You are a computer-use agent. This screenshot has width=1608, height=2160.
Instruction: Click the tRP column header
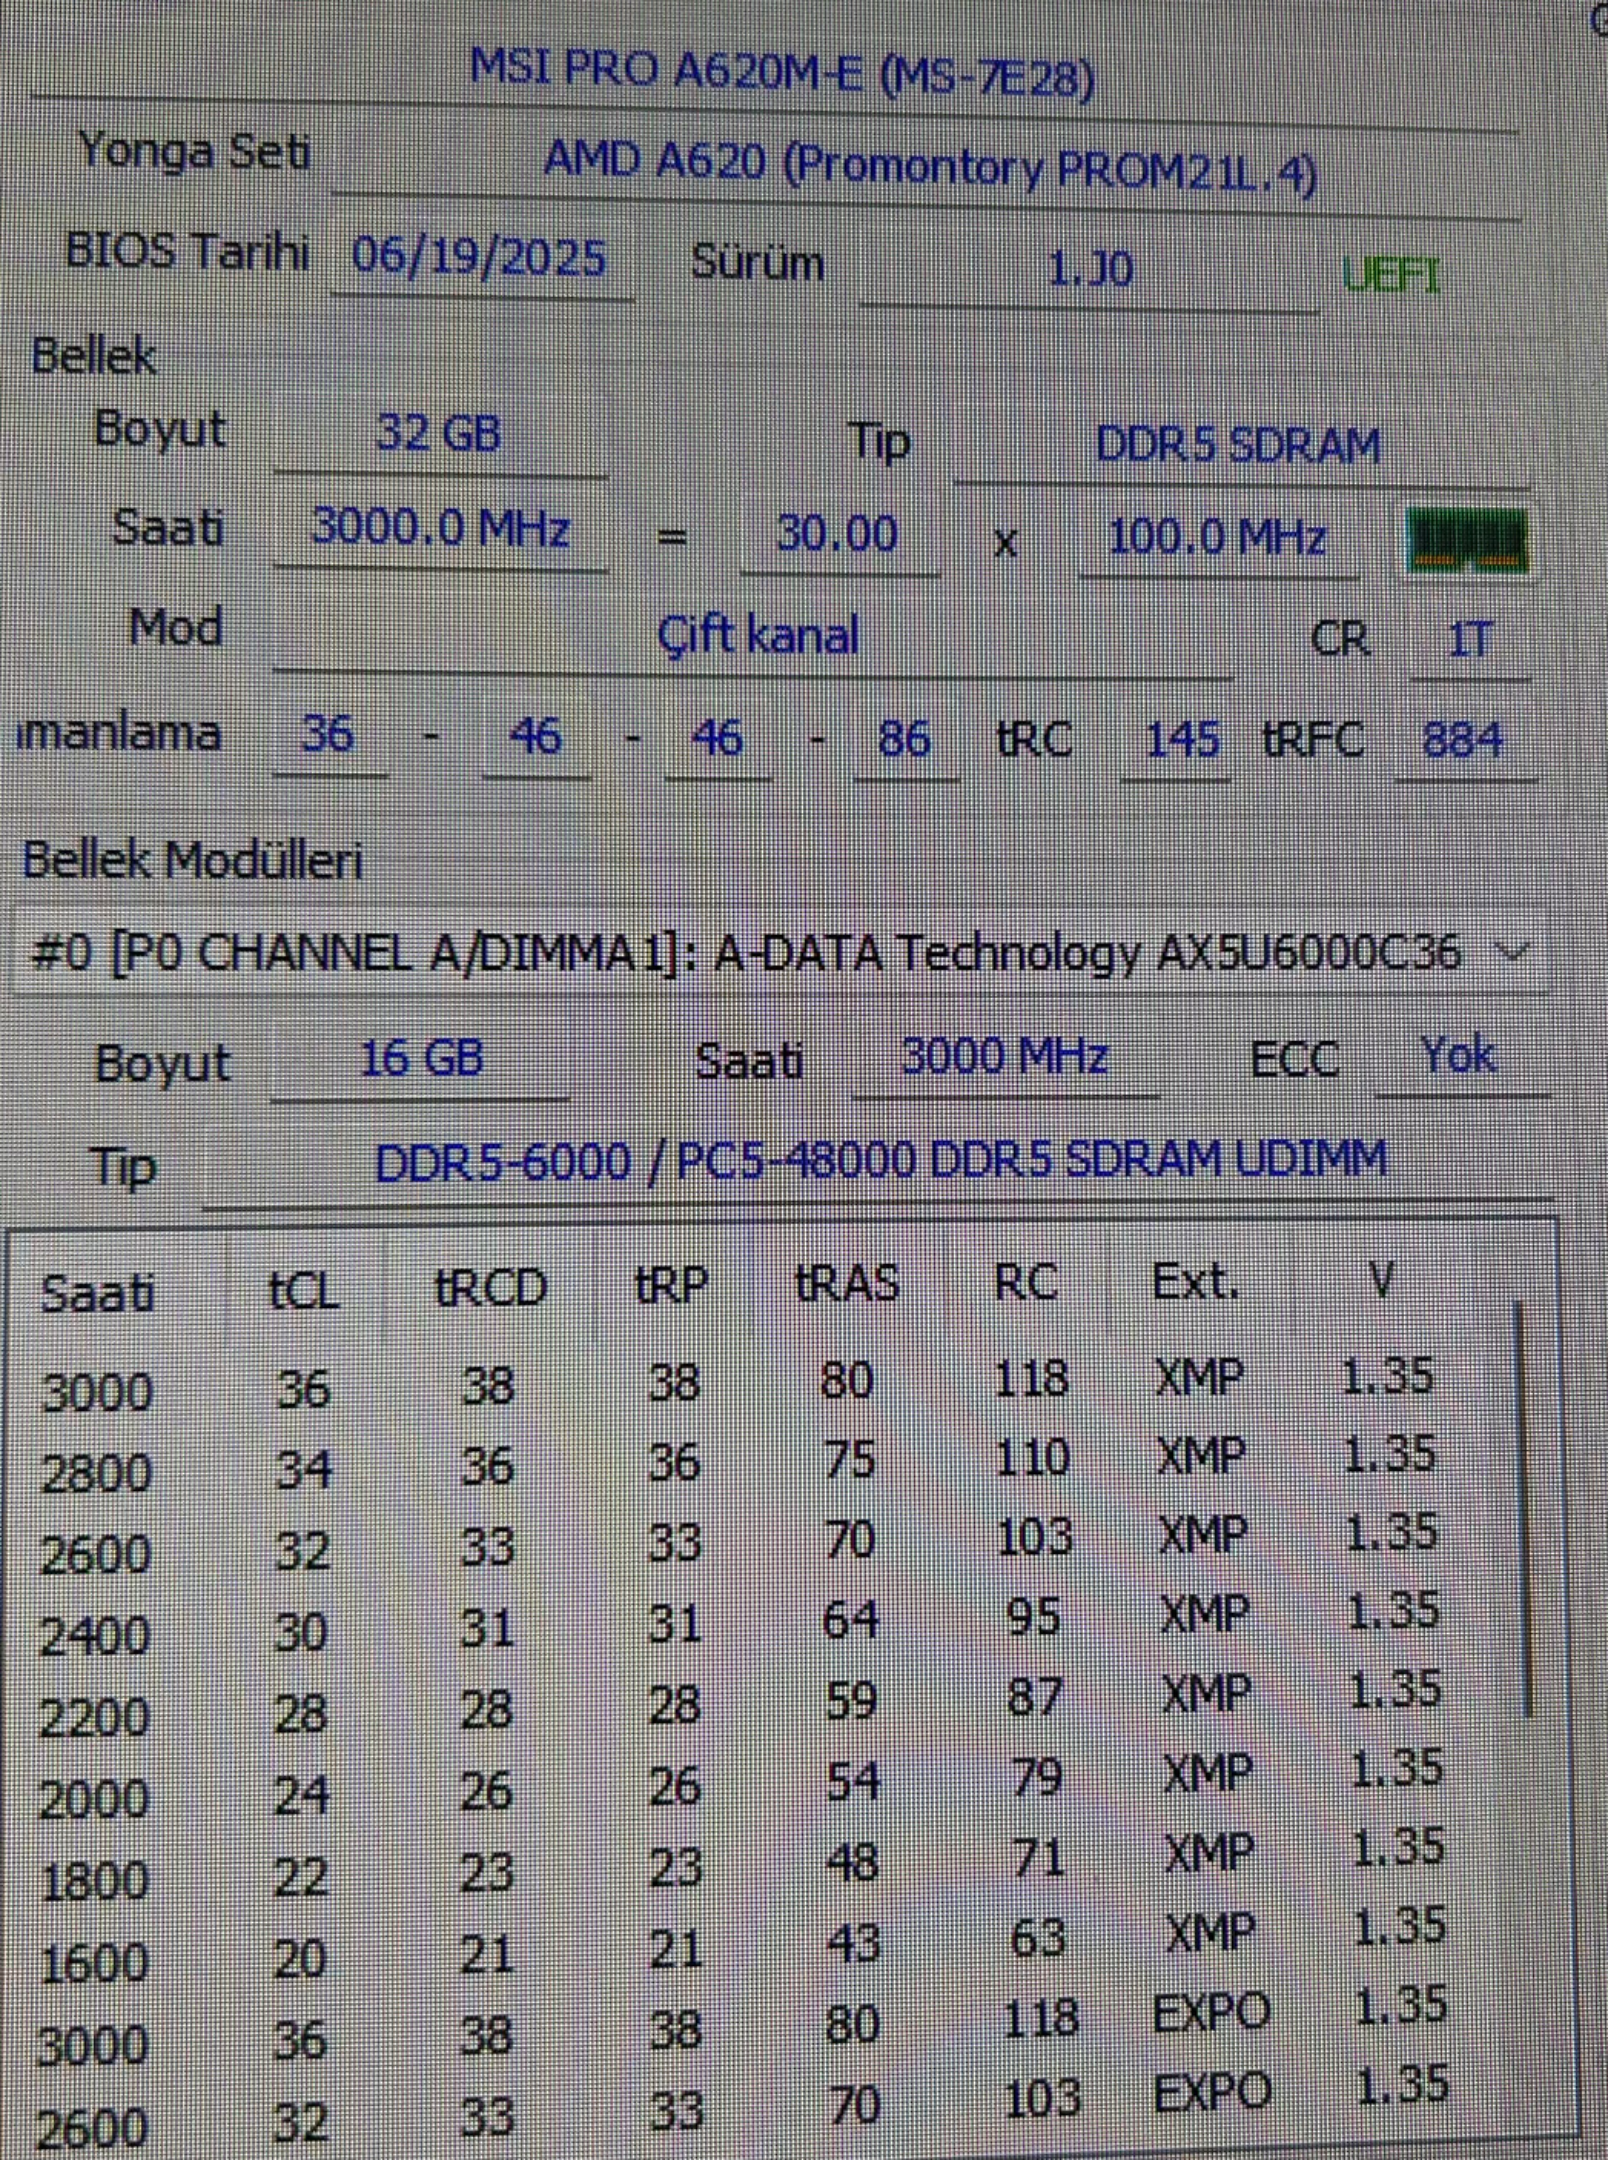[671, 1284]
